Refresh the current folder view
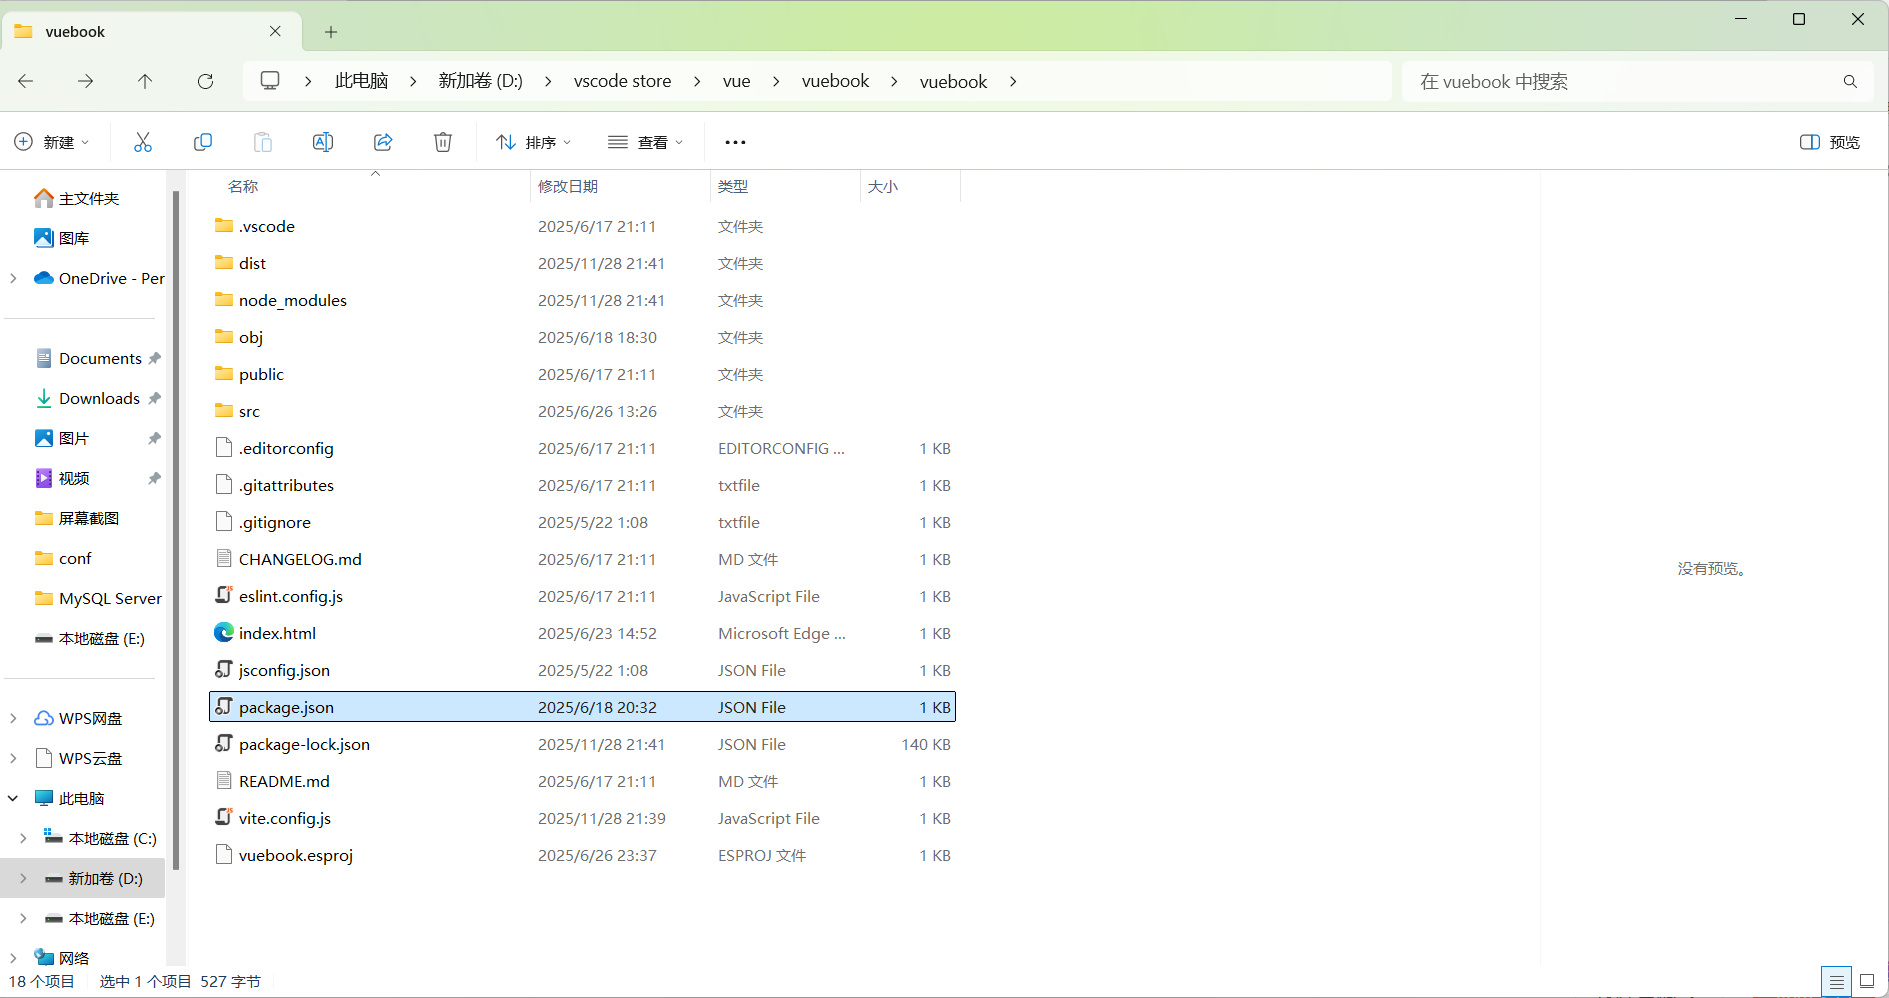Image resolution: width=1889 pixels, height=998 pixels. [x=205, y=81]
